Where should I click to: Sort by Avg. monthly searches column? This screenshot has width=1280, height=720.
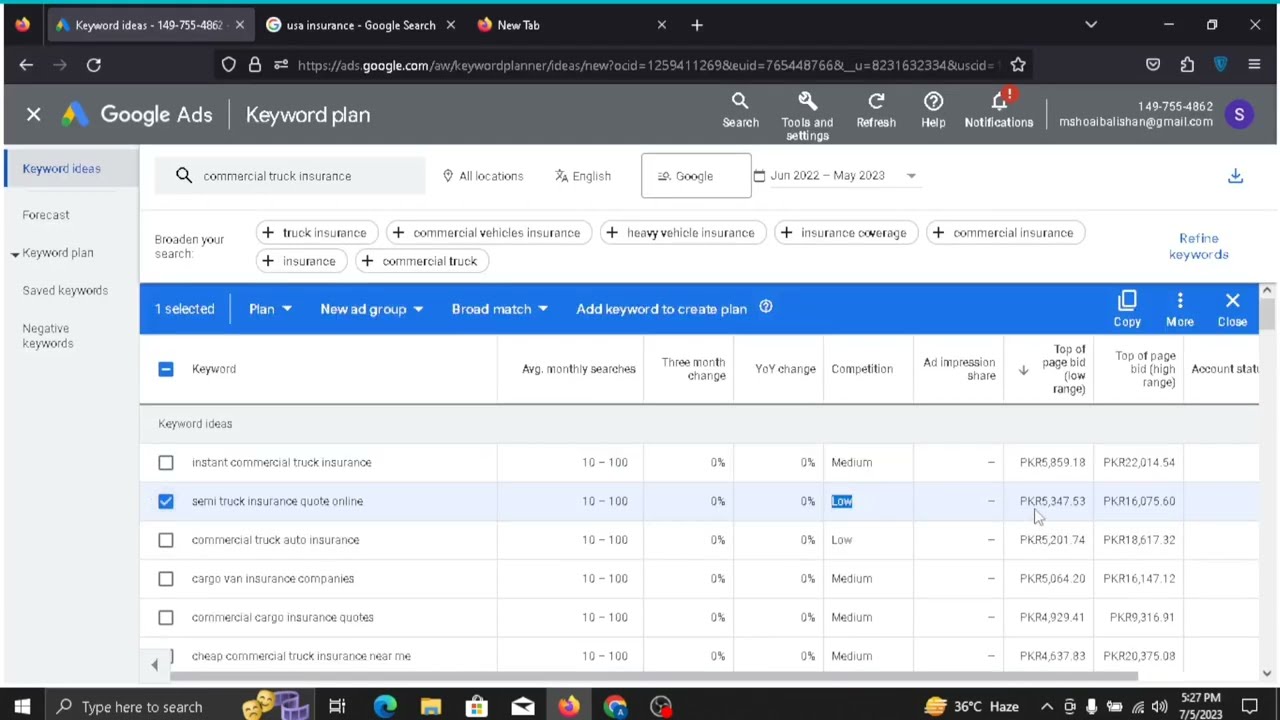coord(578,369)
